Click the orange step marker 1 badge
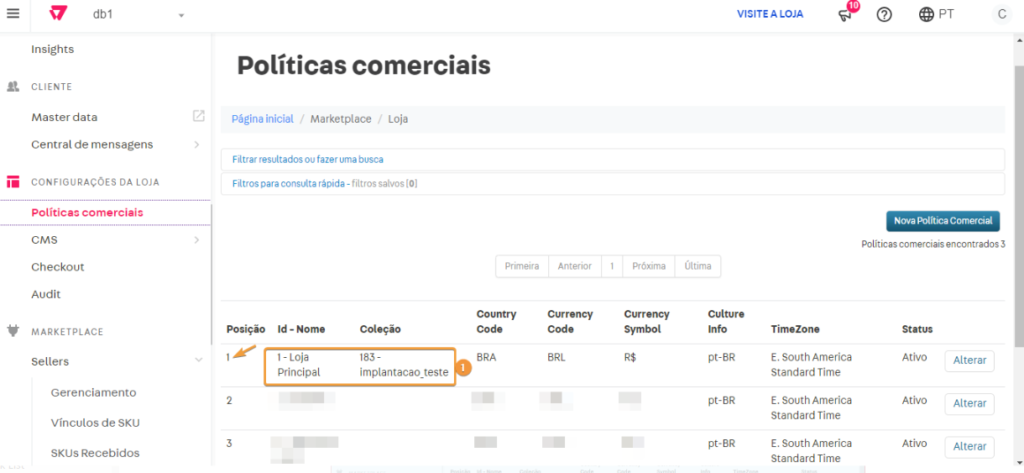The image size is (1024, 473). pyautogui.click(x=462, y=367)
